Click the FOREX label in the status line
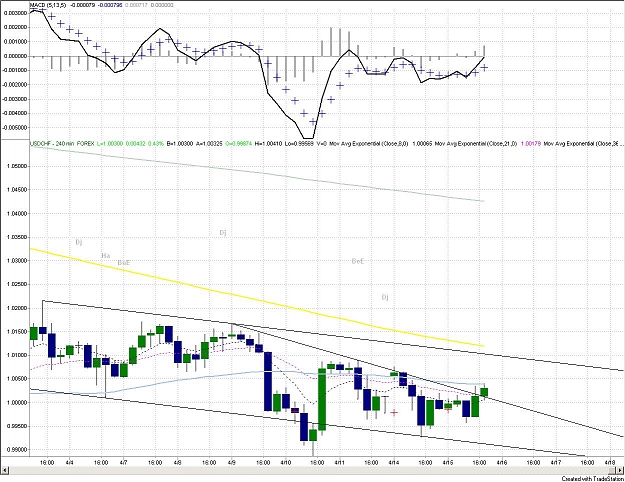 tap(85, 143)
